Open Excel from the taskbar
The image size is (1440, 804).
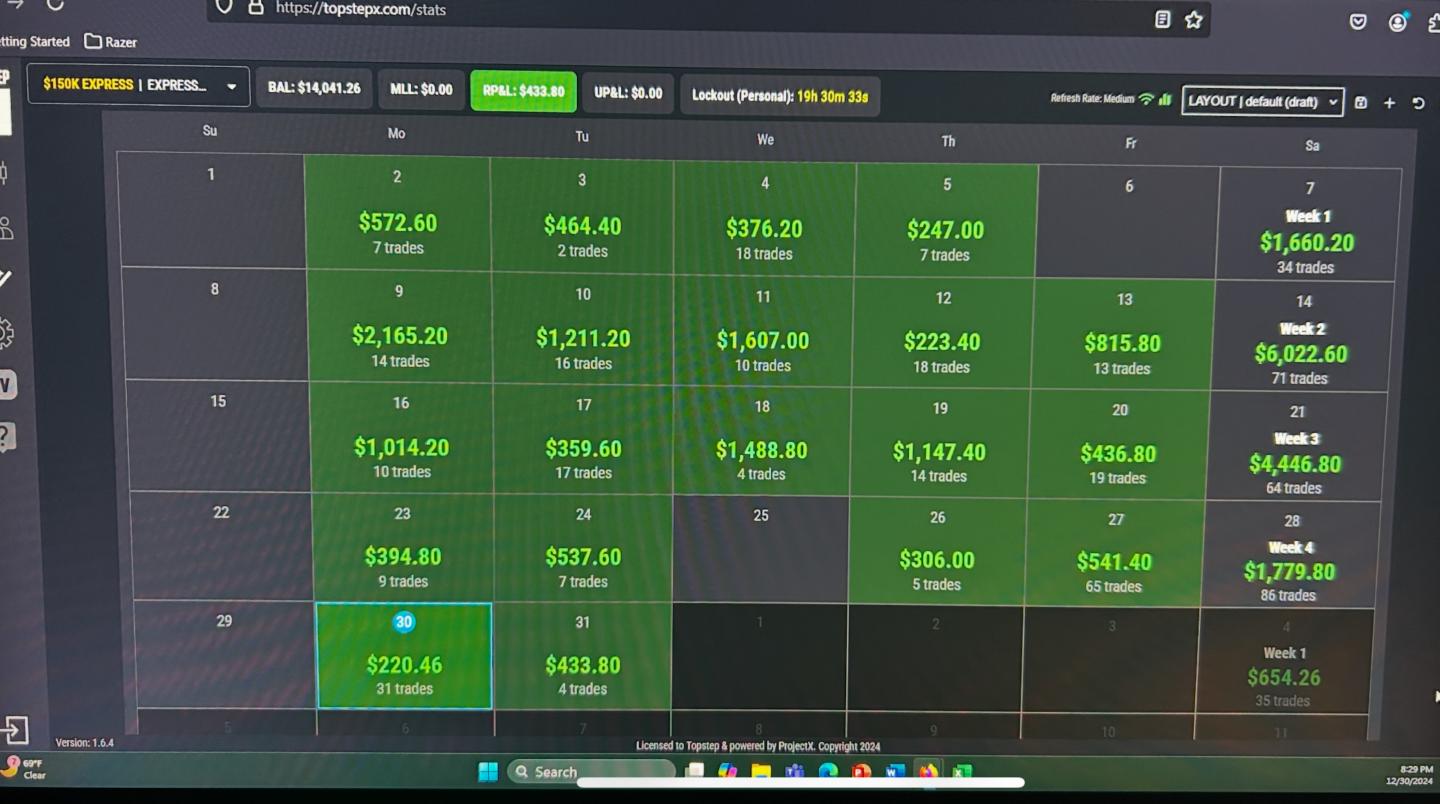pos(961,771)
